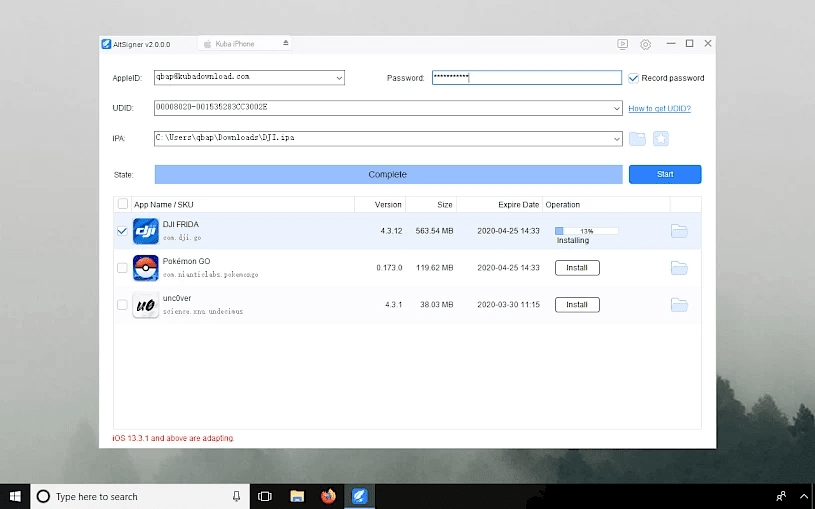Focus the Password input field
This screenshot has height=509, width=815.
click(527, 77)
